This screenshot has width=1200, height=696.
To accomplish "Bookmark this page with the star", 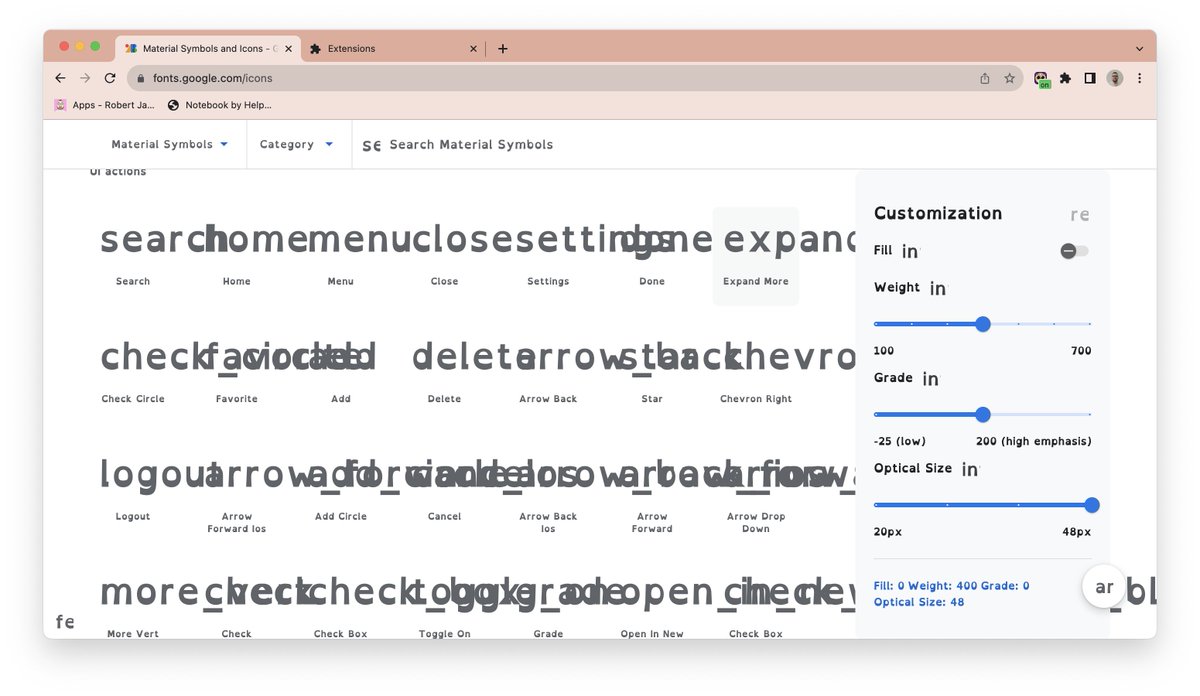I will 1009,78.
